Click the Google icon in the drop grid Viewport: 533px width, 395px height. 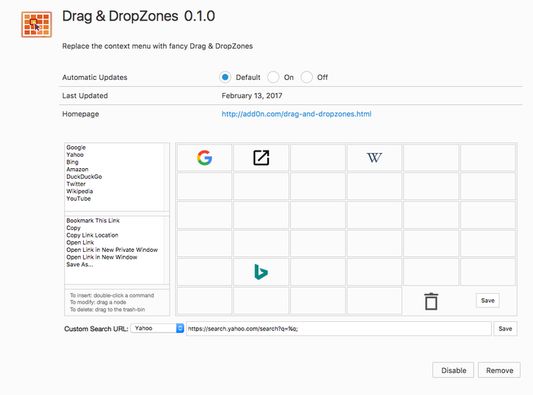(204, 158)
